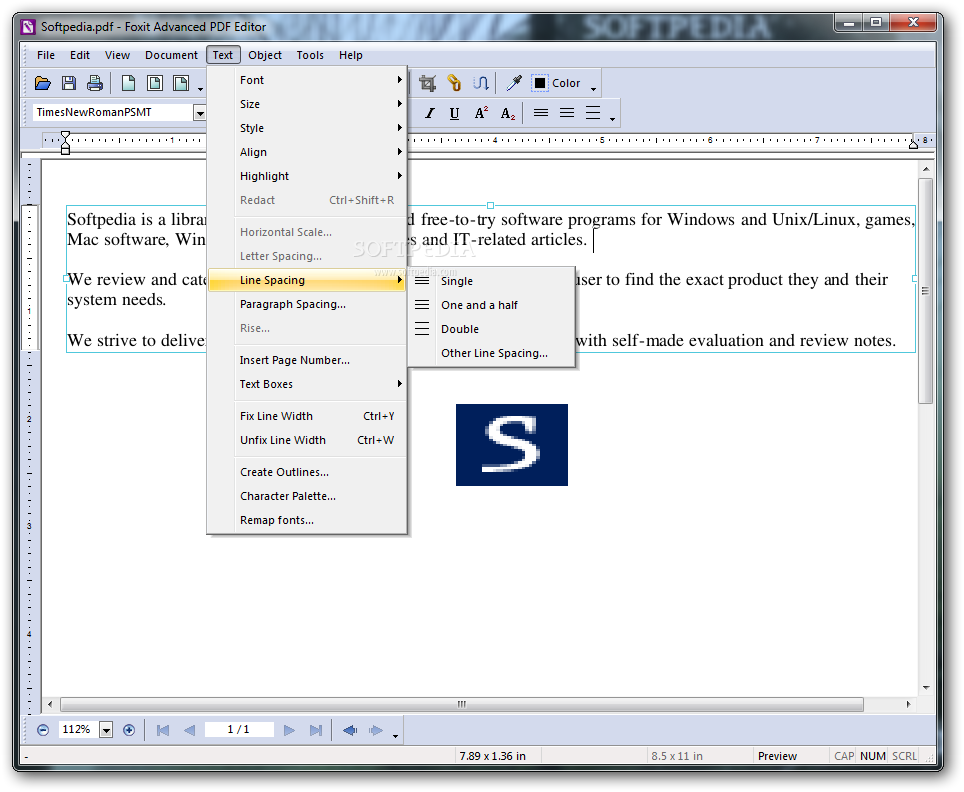Viewport: 964px width, 792px height.
Task: Open the file toolbar overflow arrow
Action: pos(200,89)
